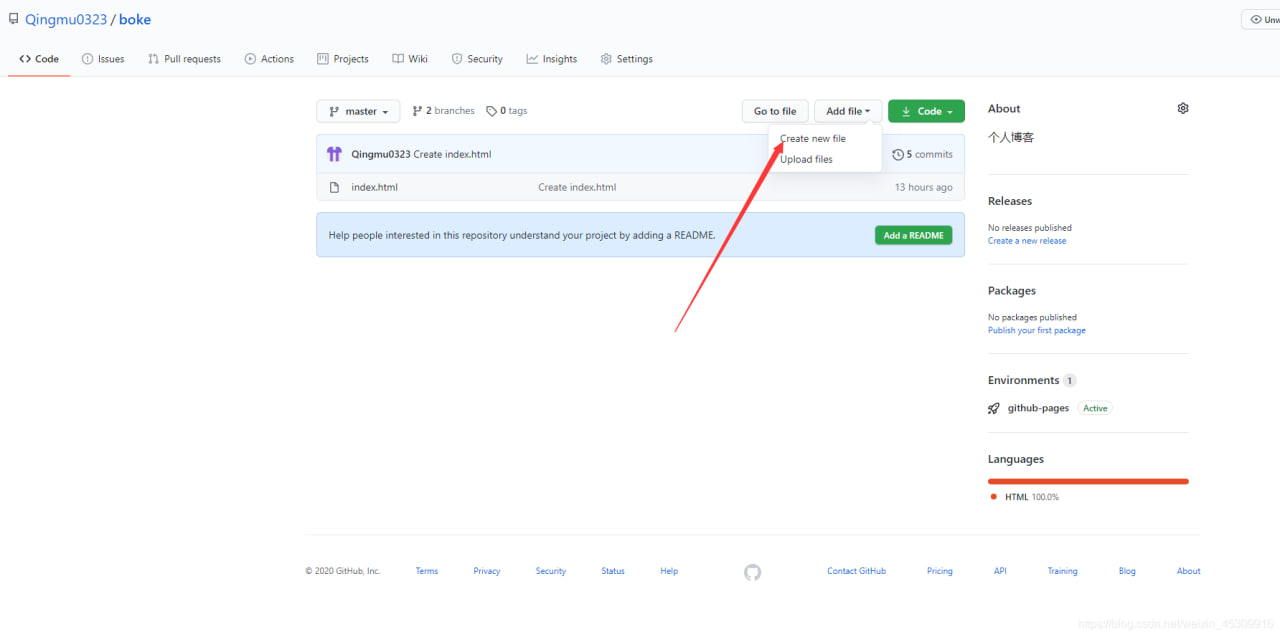Click the Qingmu0323 avatar icon in commit row

click(x=334, y=154)
